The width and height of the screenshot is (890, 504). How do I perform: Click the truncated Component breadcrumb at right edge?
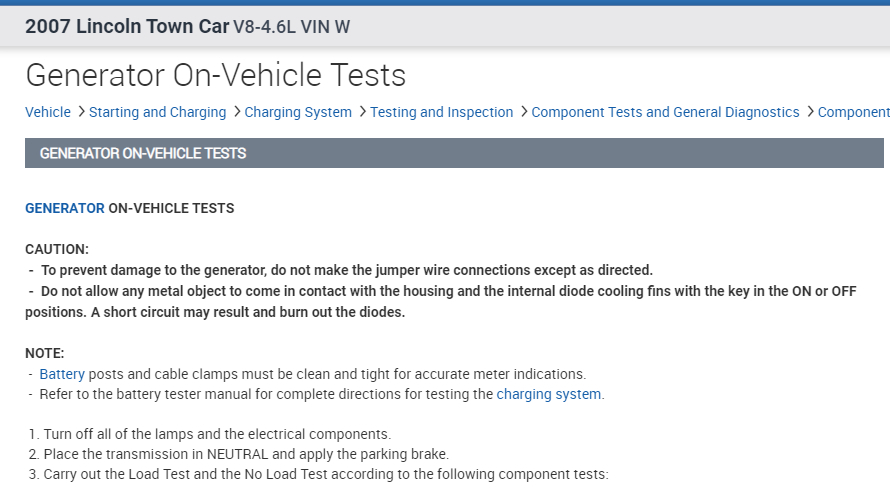(x=853, y=112)
